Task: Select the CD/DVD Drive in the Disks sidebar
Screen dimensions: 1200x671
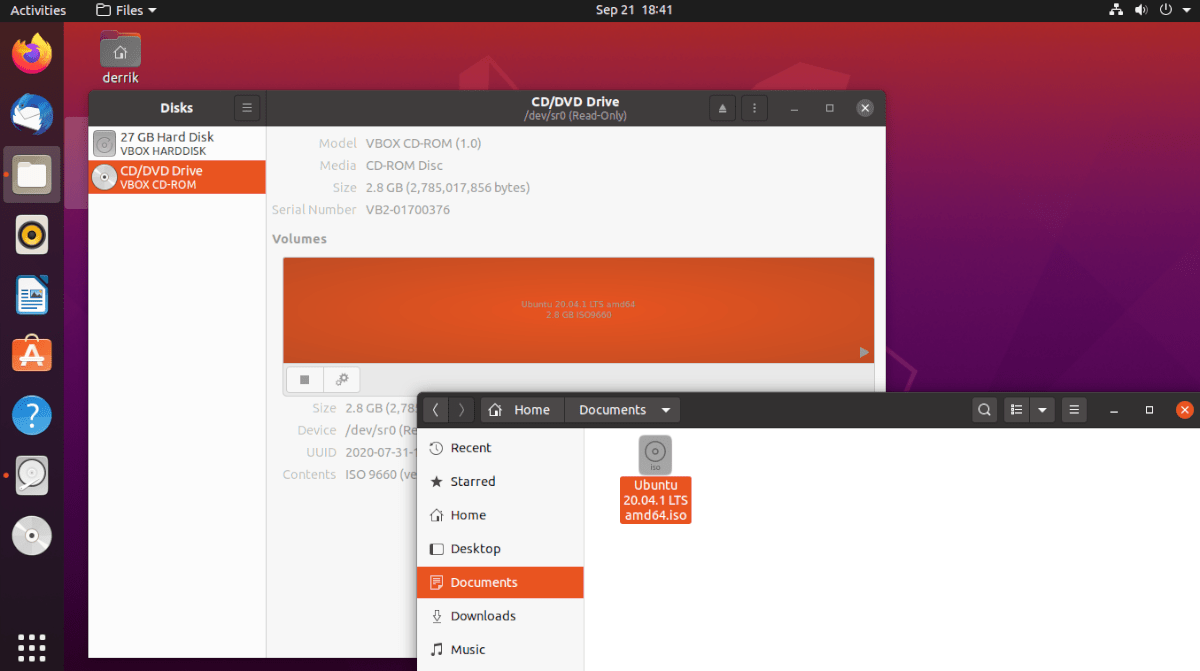Action: point(177,176)
